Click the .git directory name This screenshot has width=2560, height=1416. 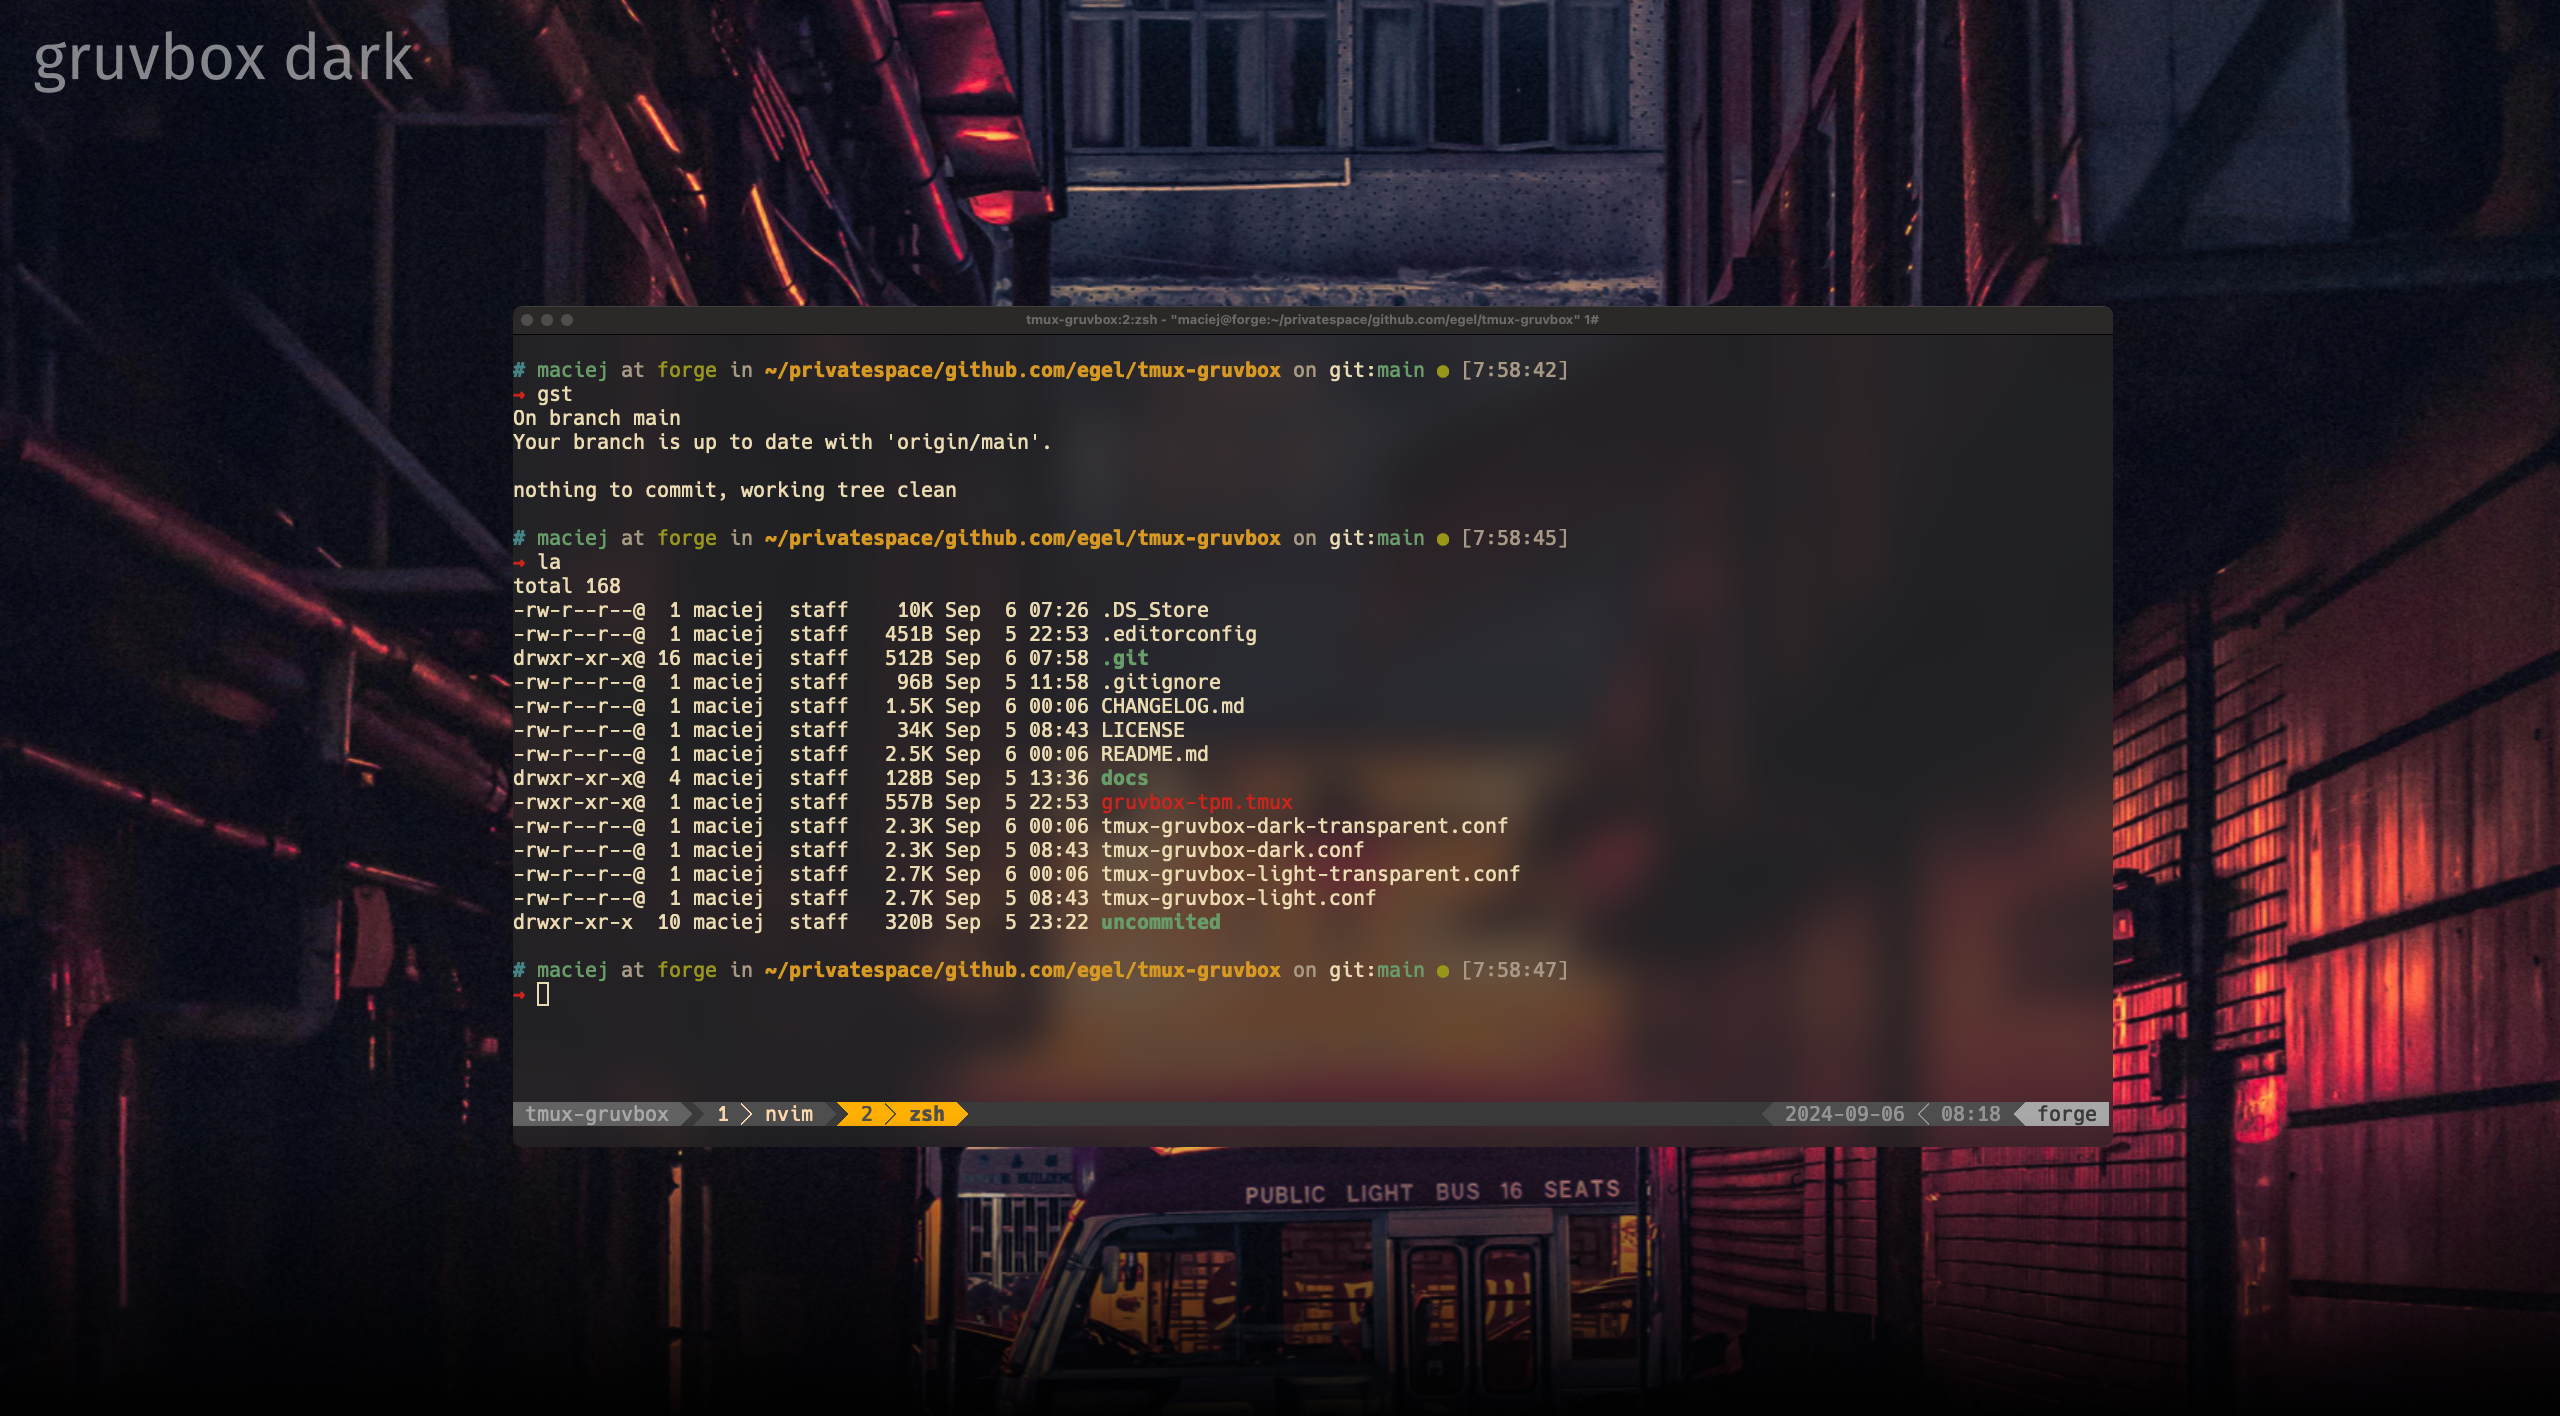click(1125, 658)
